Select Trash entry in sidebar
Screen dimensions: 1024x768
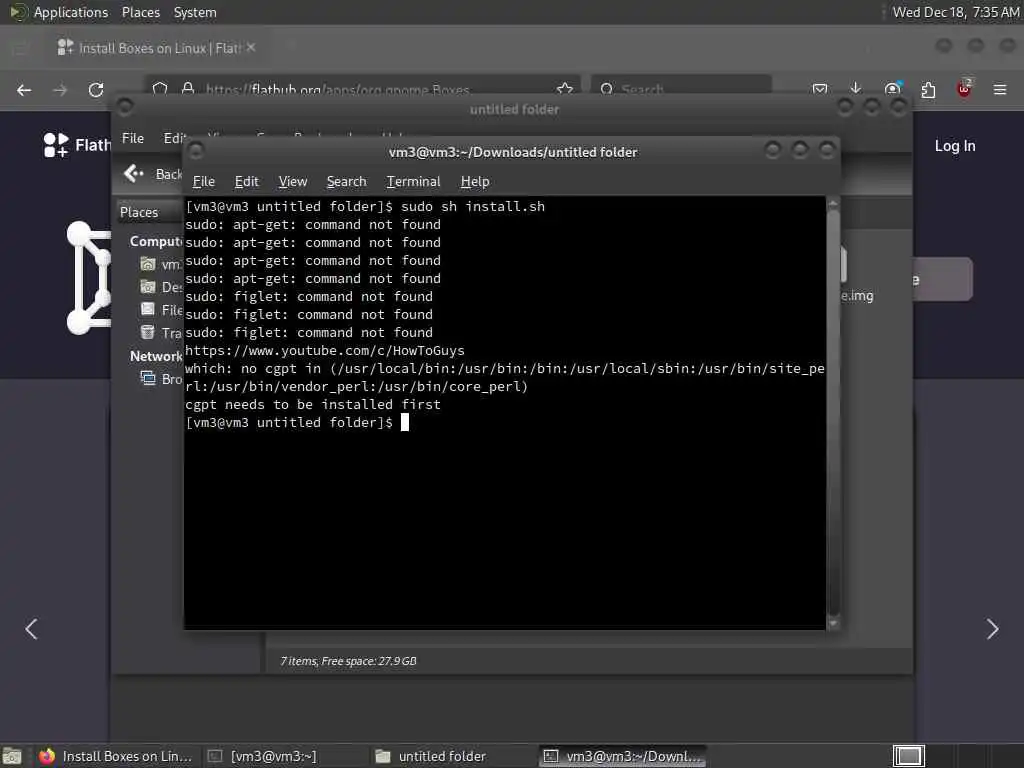161,333
